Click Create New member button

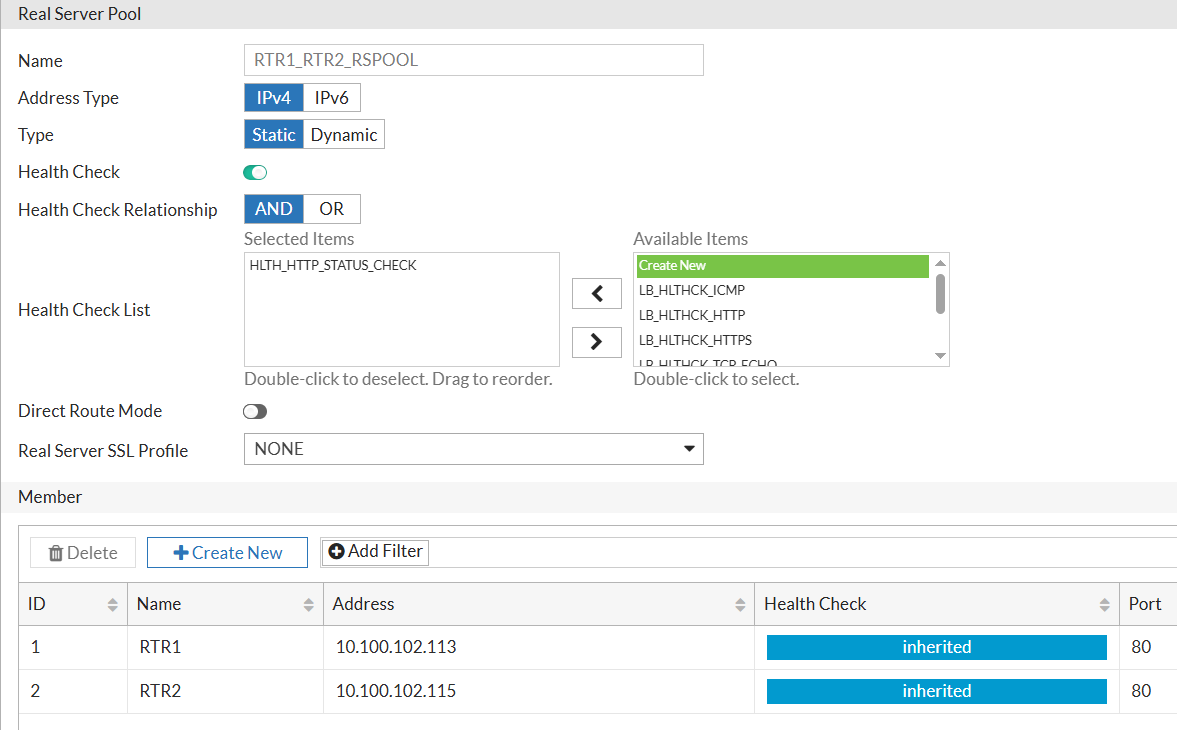tap(227, 553)
